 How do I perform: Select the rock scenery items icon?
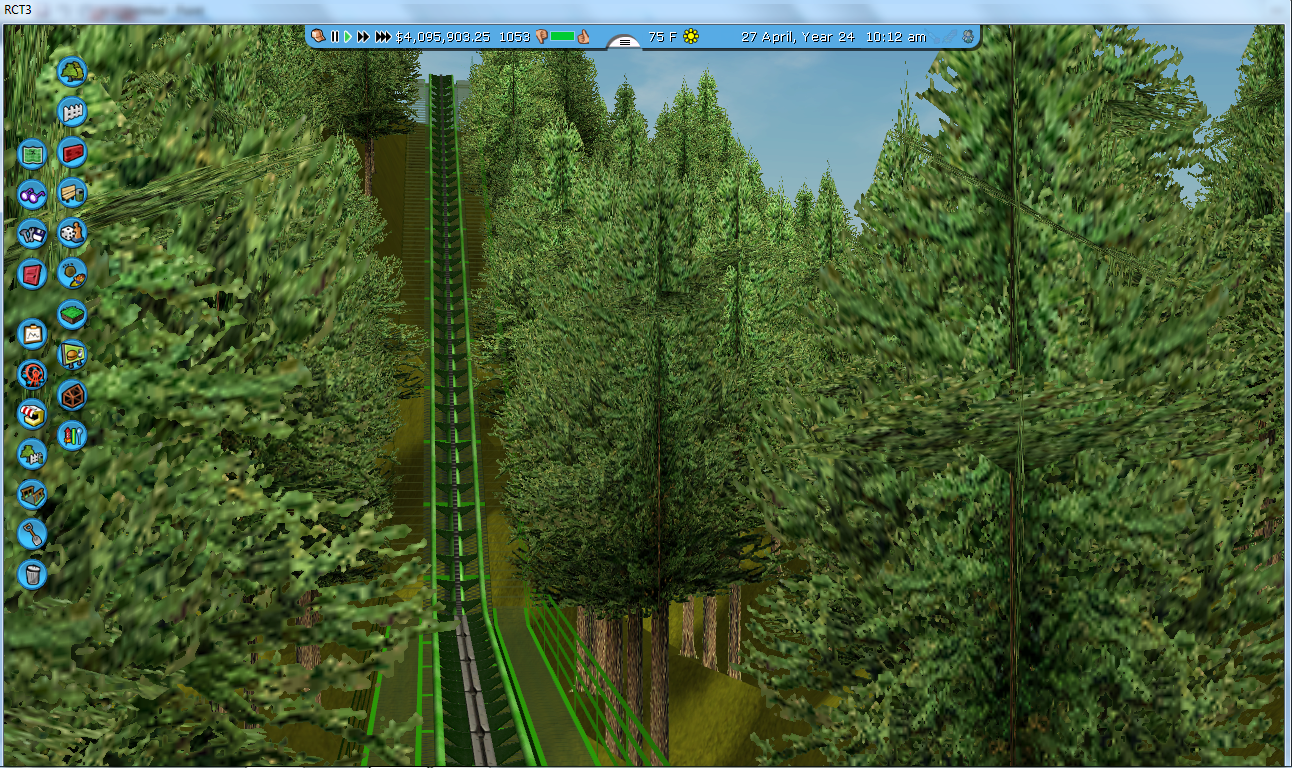(x=72, y=273)
